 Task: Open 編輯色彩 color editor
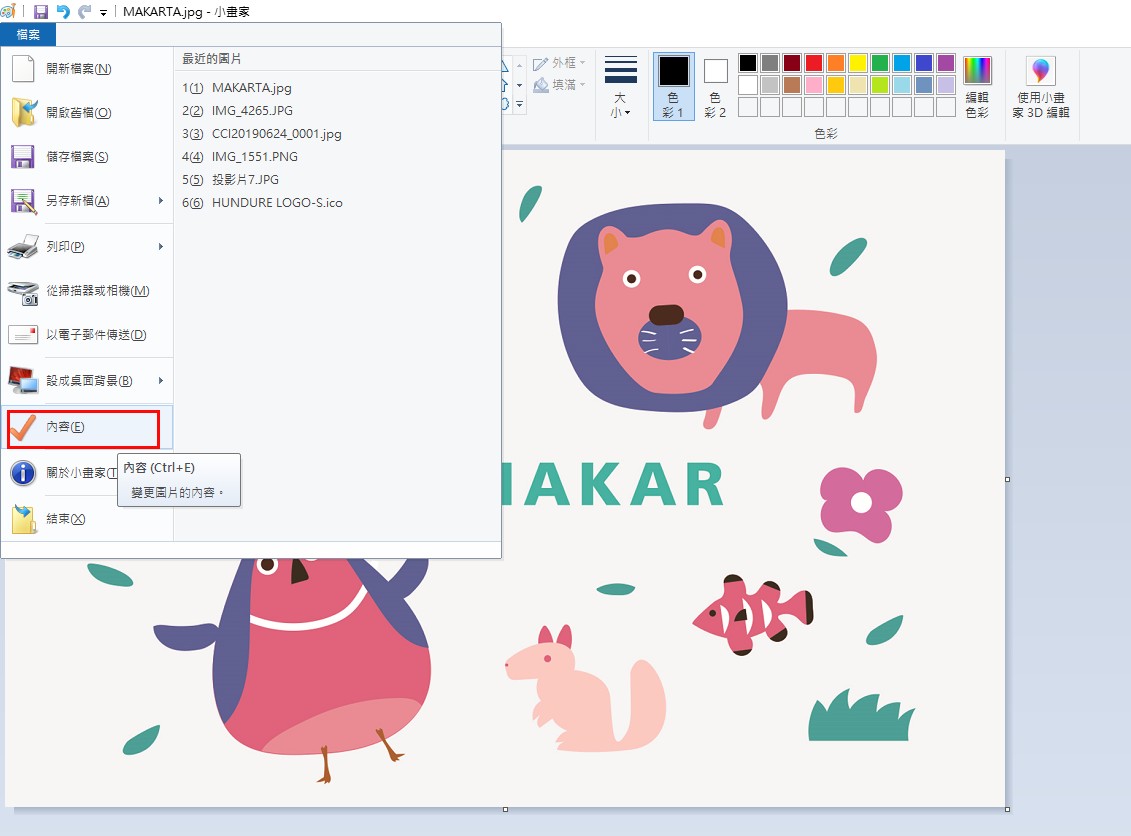977,87
